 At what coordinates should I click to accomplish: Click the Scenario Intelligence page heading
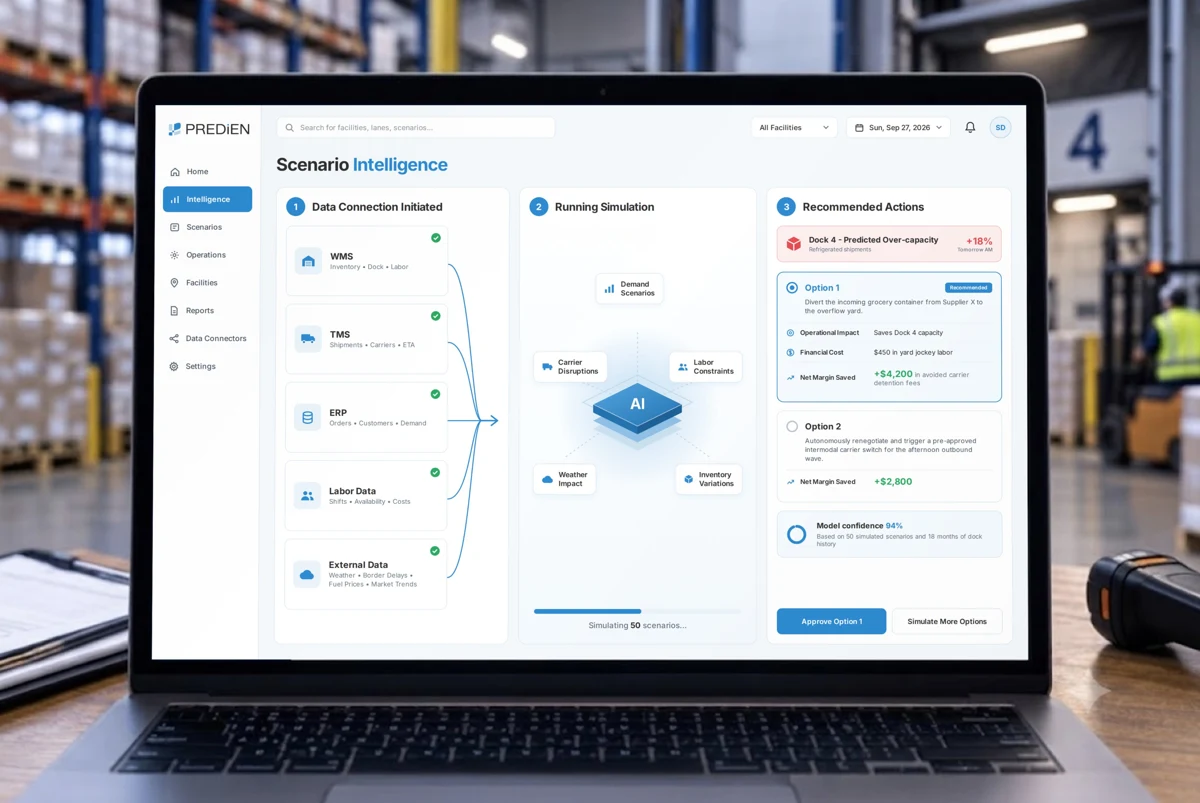coord(362,165)
